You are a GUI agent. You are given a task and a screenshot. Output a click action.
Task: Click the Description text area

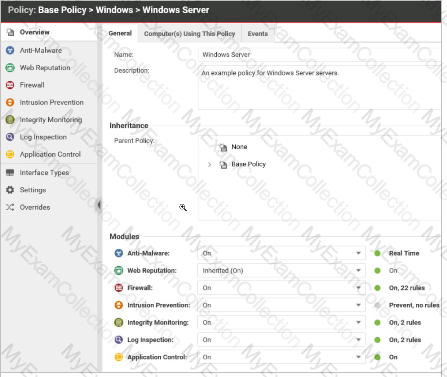[x=319, y=87]
